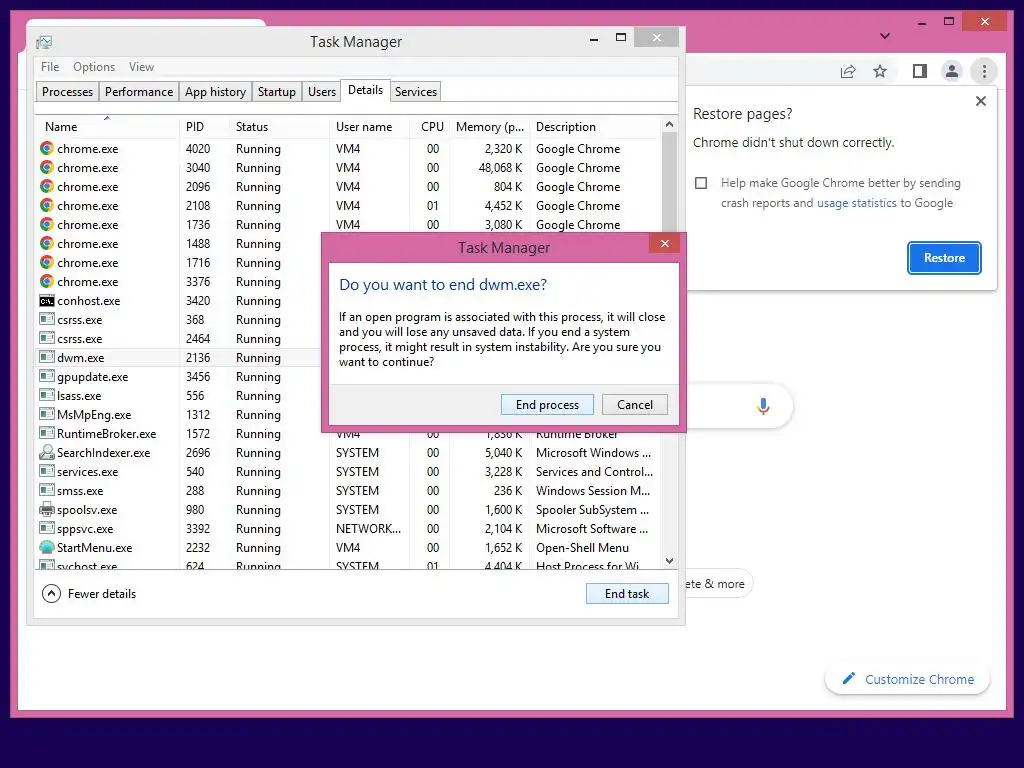1024x768 pixels.
Task: Close the end-process confirmation dialog
Action: click(x=665, y=244)
